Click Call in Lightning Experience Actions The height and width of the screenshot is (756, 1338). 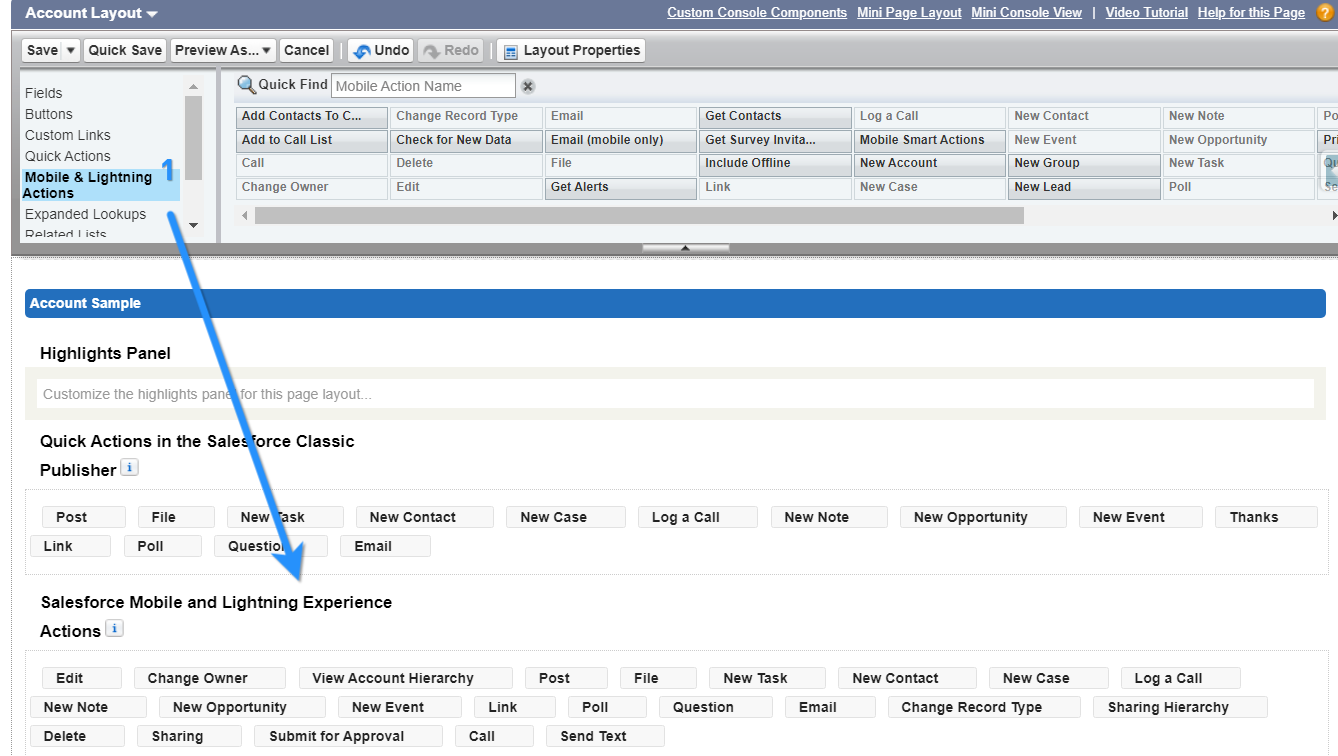[496, 736]
